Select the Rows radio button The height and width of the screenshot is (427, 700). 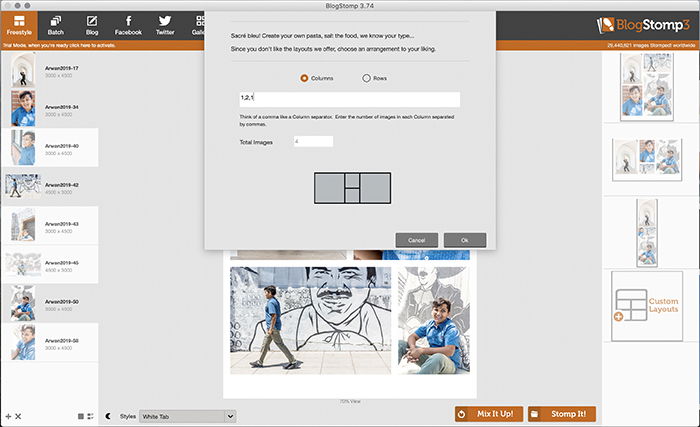pos(367,78)
